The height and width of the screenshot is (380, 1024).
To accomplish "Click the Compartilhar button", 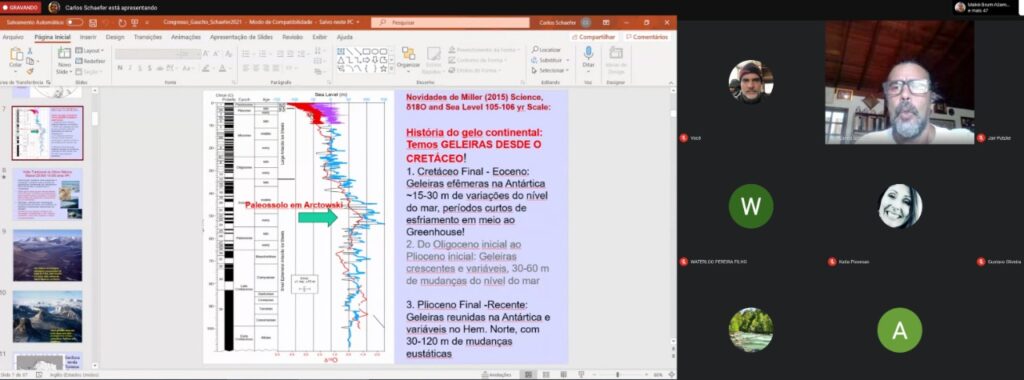I will point(593,37).
